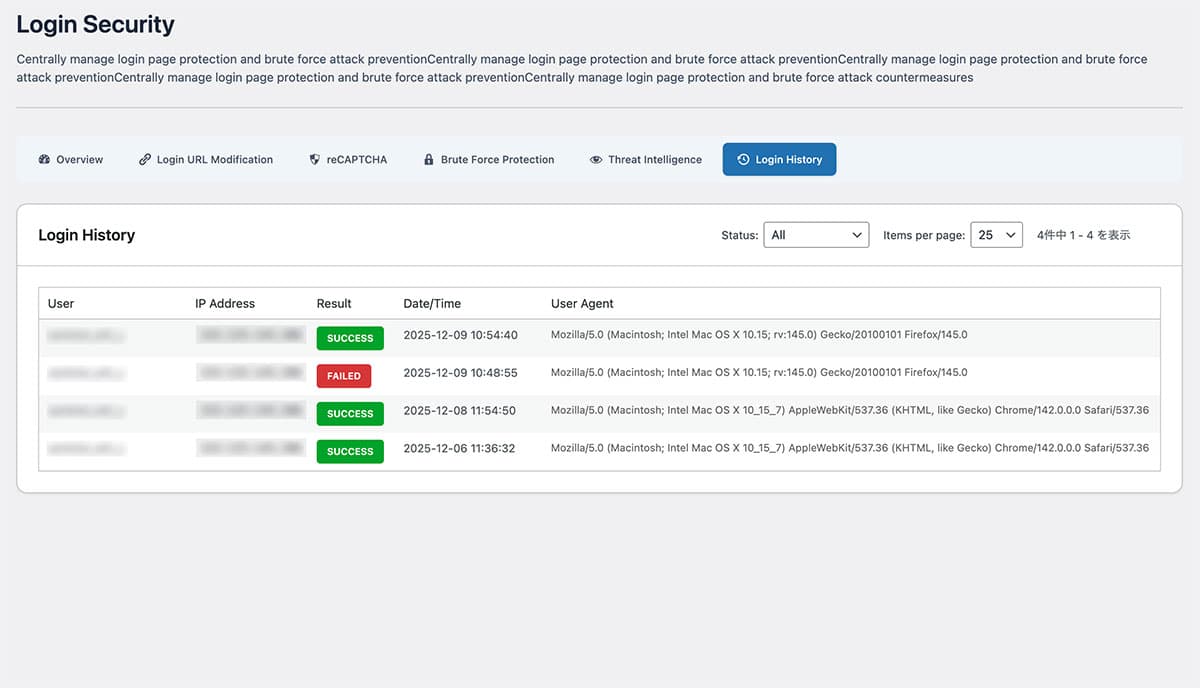The height and width of the screenshot is (688, 1200).
Task: Click the SUCCESS badge for 2025-12-06 login
Action: [350, 452]
